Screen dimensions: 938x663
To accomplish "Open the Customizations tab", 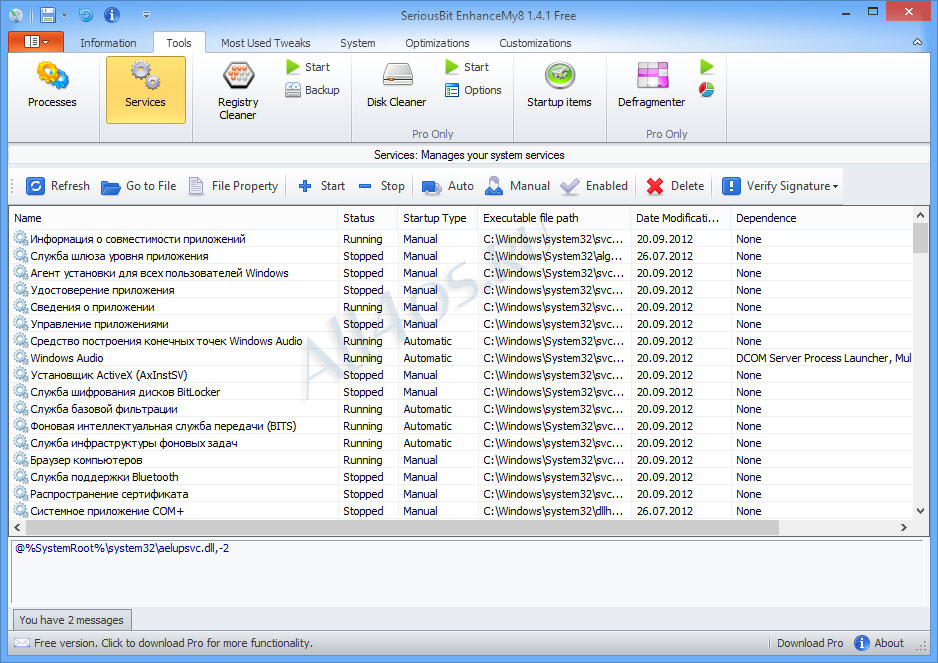I will [x=535, y=43].
